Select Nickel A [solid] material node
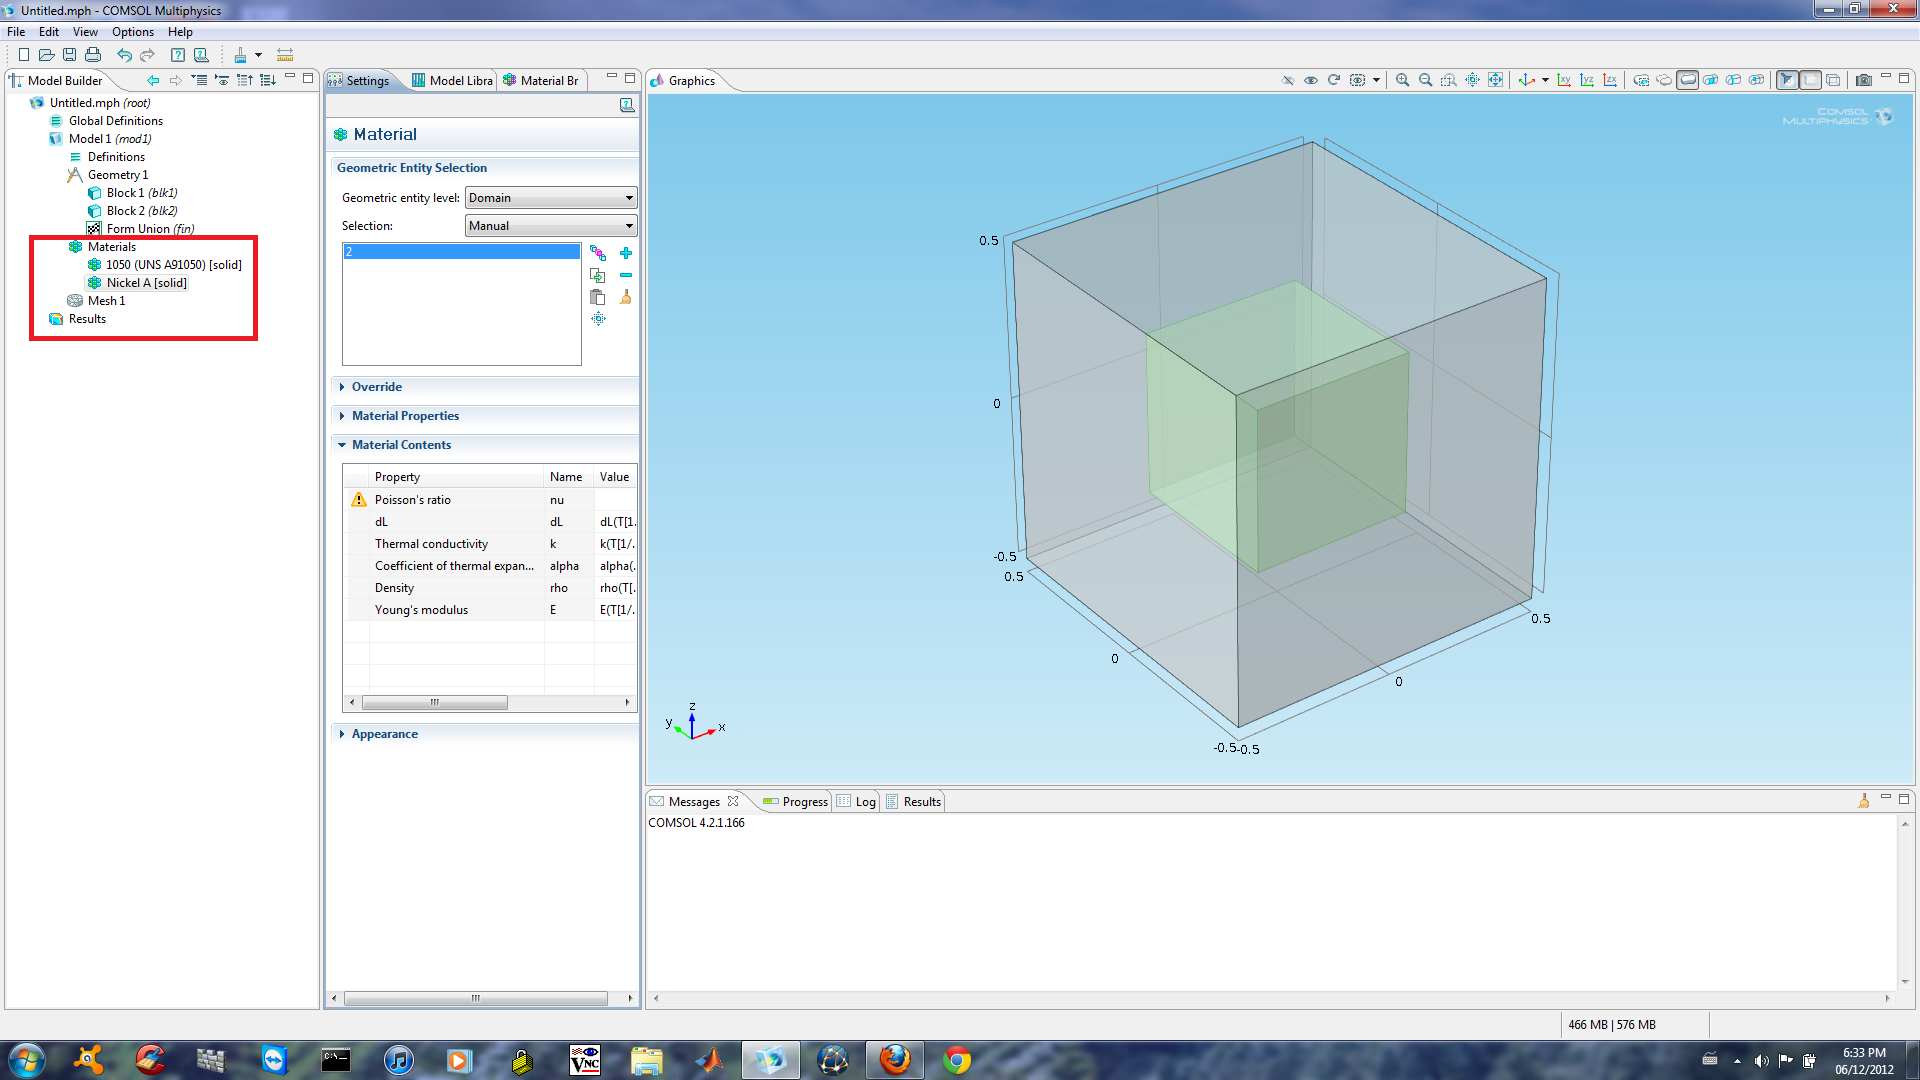1920x1080 pixels. coord(146,283)
